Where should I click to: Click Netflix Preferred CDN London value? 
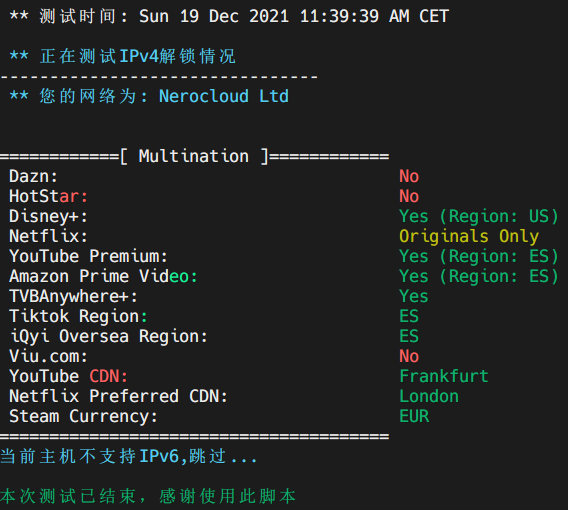[429, 396]
